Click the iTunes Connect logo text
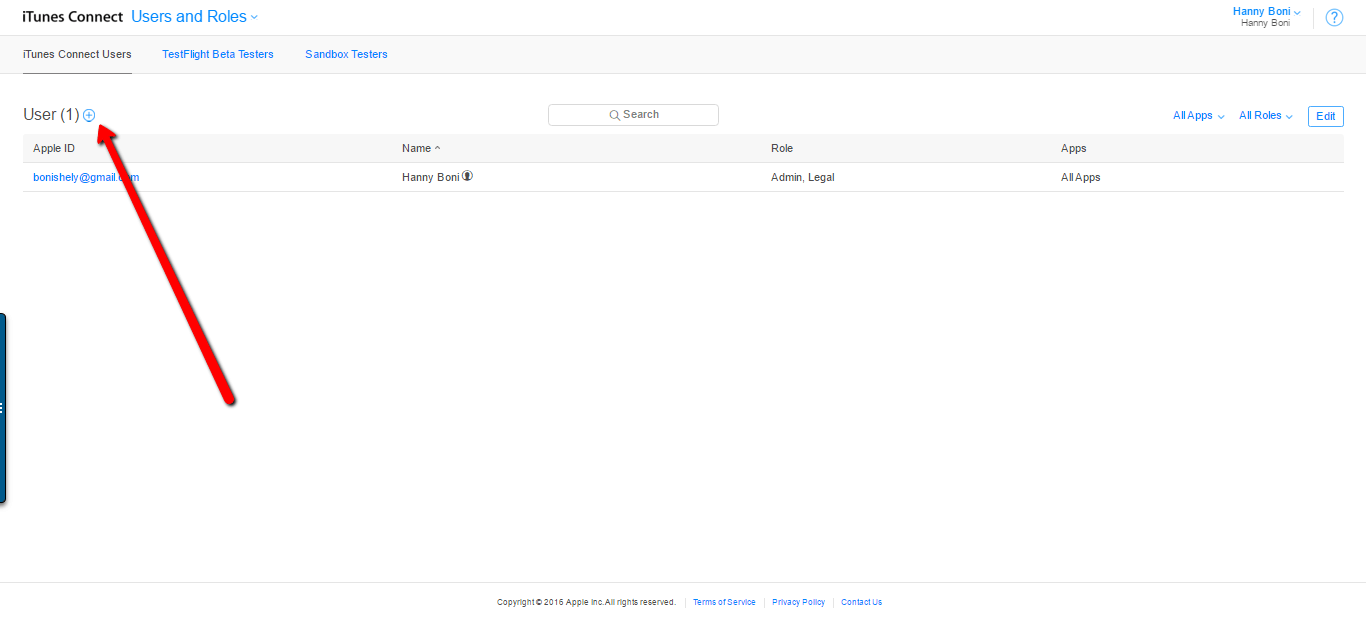This screenshot has width=1366, height=623. tap(73, 17)
